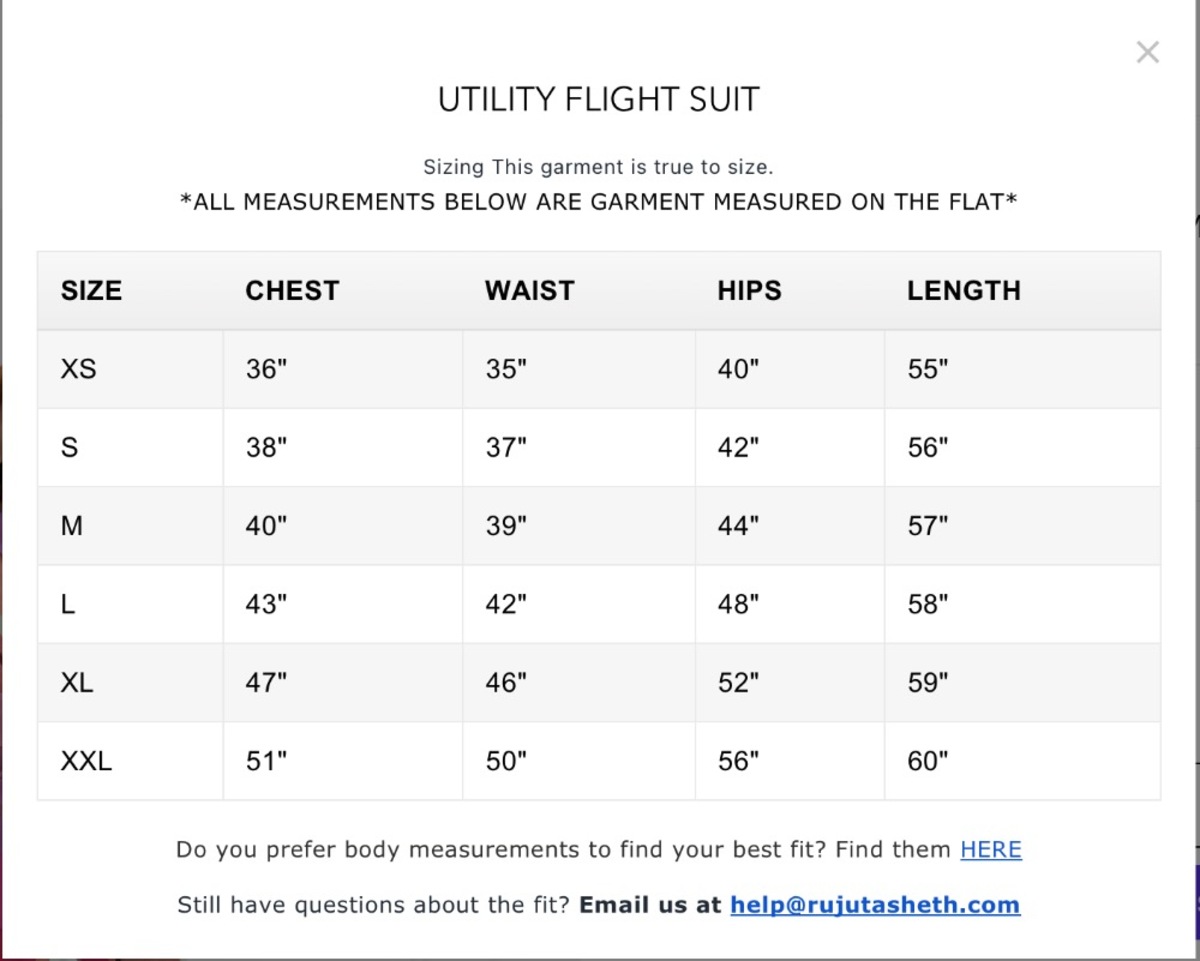Select the S size row label
1200x961 pixels.
[x=69, y=447]
